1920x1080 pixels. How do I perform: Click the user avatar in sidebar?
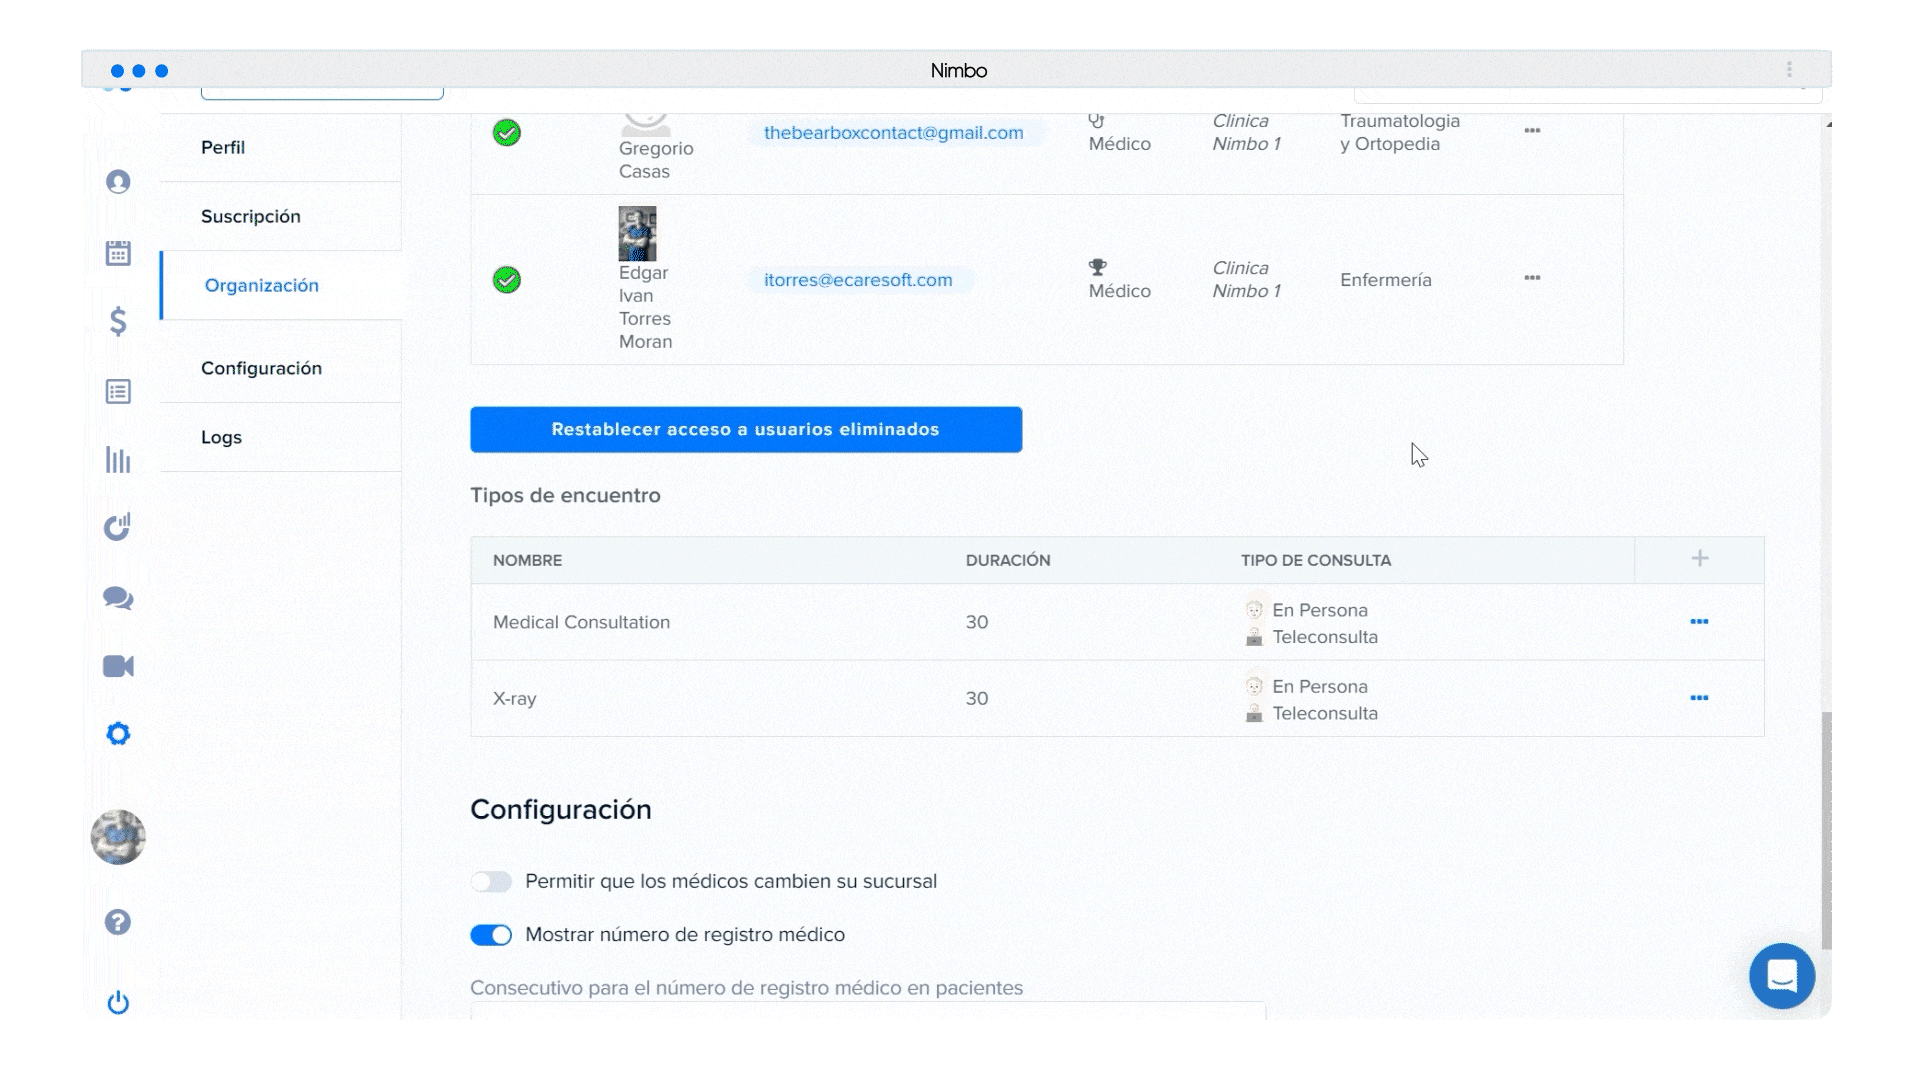[x=118, y=837]
